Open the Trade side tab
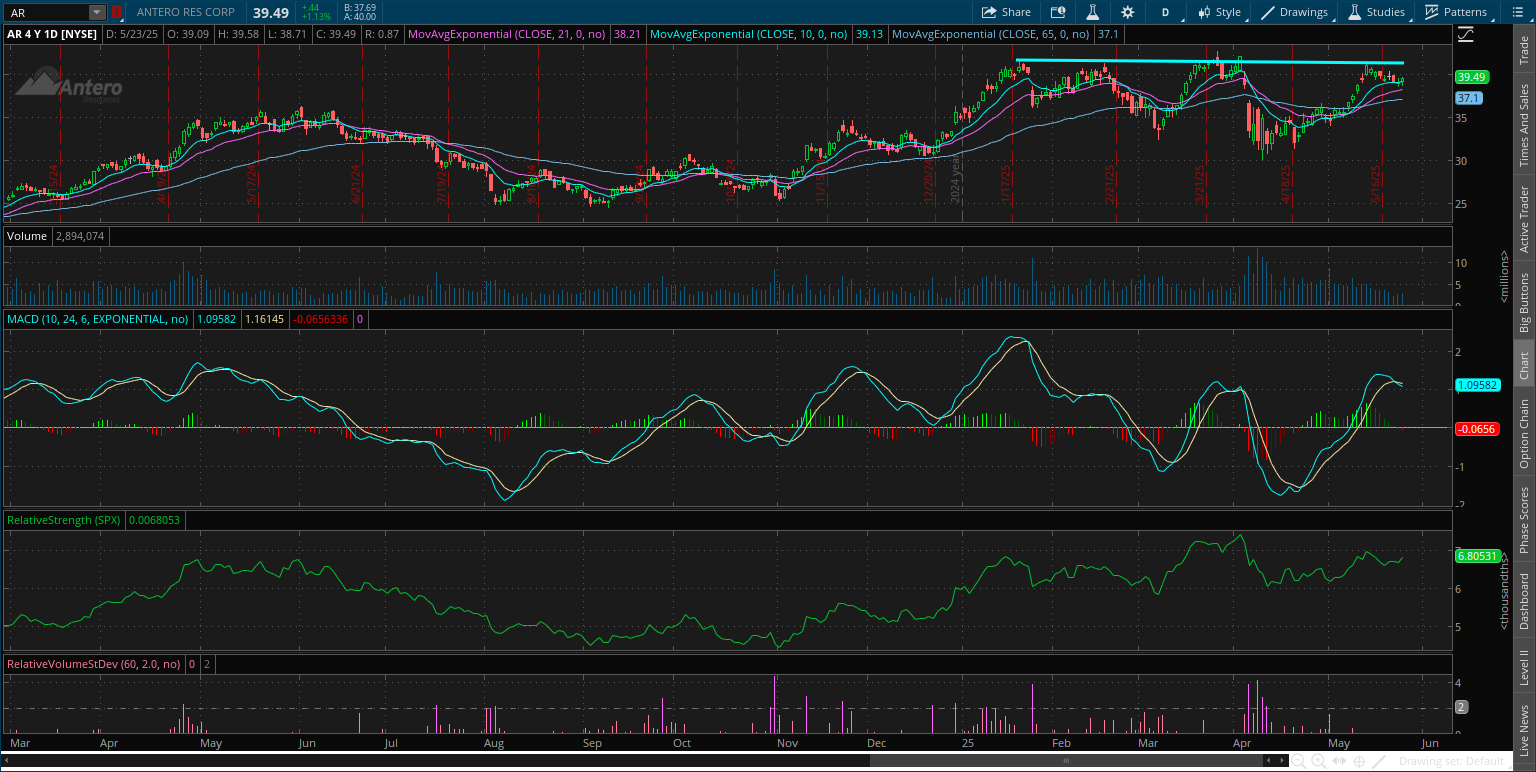This screenshot has width=1536, height=772. [x=1524, y=49]
